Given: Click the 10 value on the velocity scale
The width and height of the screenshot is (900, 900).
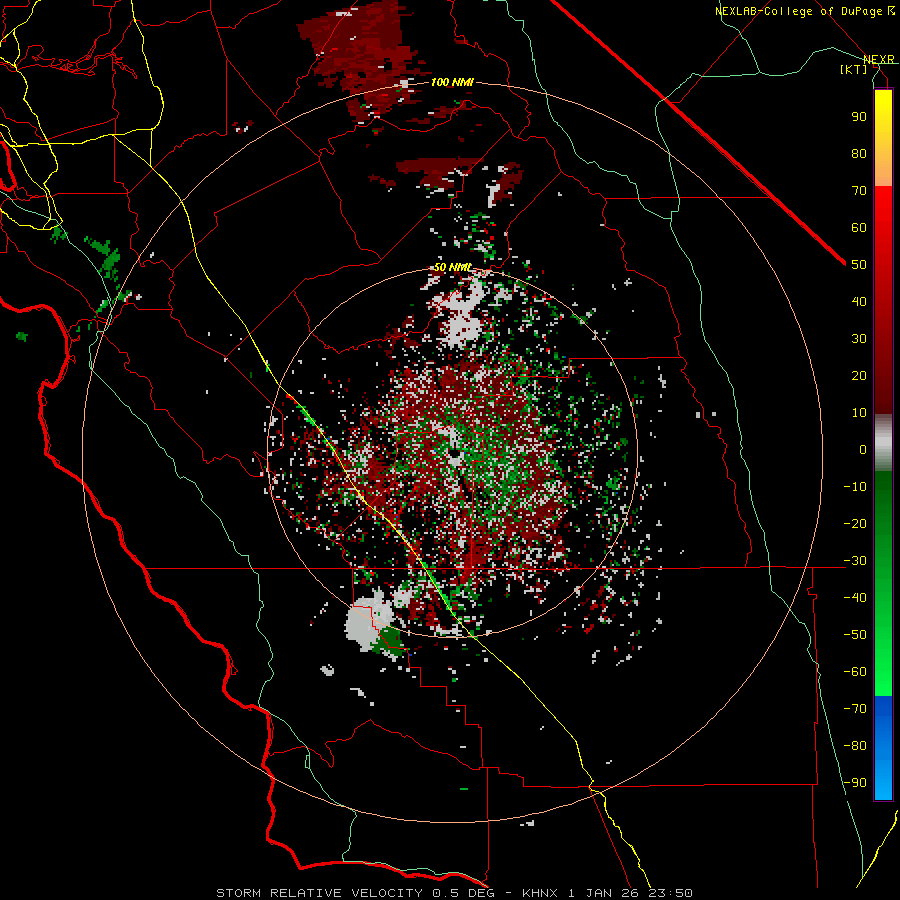Looking at the screenshot, I should [x=859, y=413].
